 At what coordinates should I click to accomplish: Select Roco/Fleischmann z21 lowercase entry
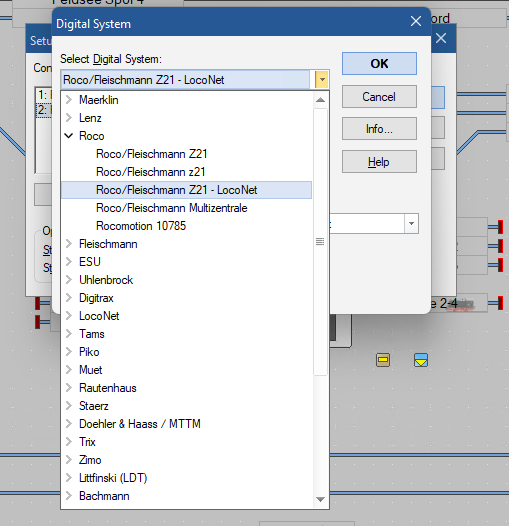click(151, 172)
